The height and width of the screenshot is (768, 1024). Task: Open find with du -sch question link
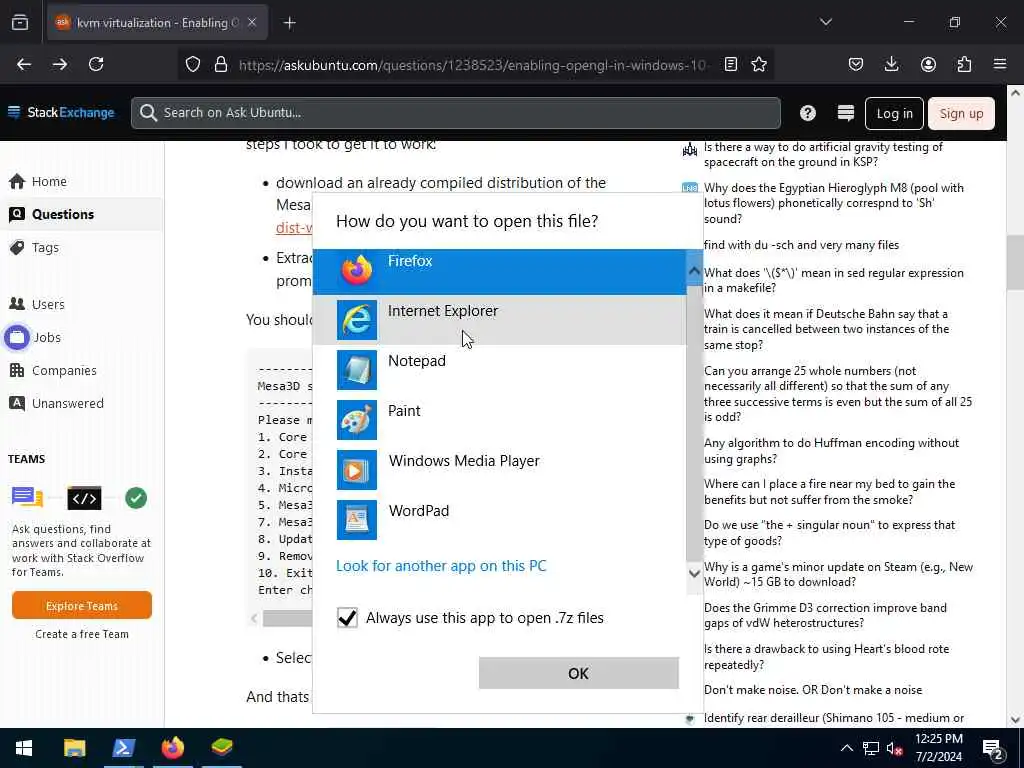pos(801,245)
